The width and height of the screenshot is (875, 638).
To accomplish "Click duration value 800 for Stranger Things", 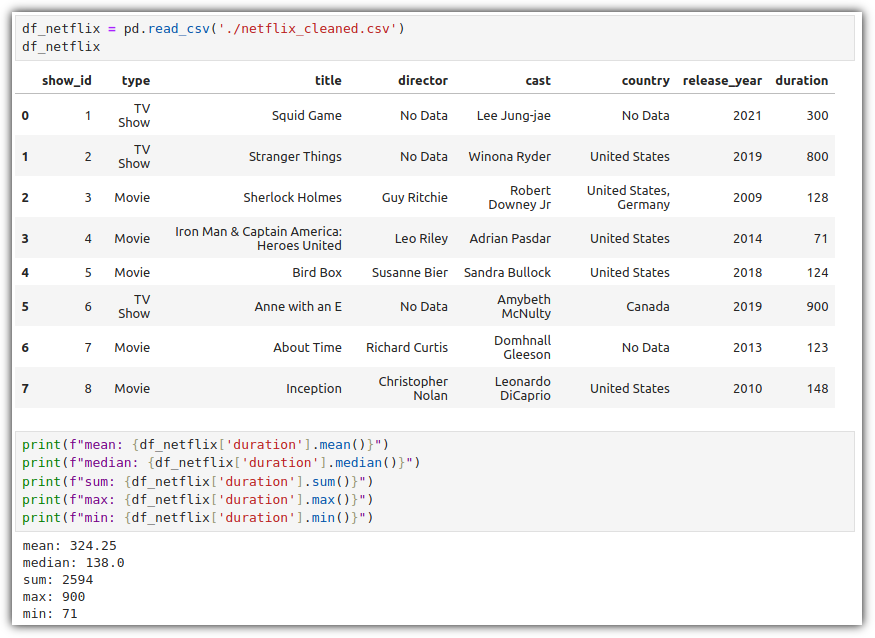I will [x=817, y=156].
